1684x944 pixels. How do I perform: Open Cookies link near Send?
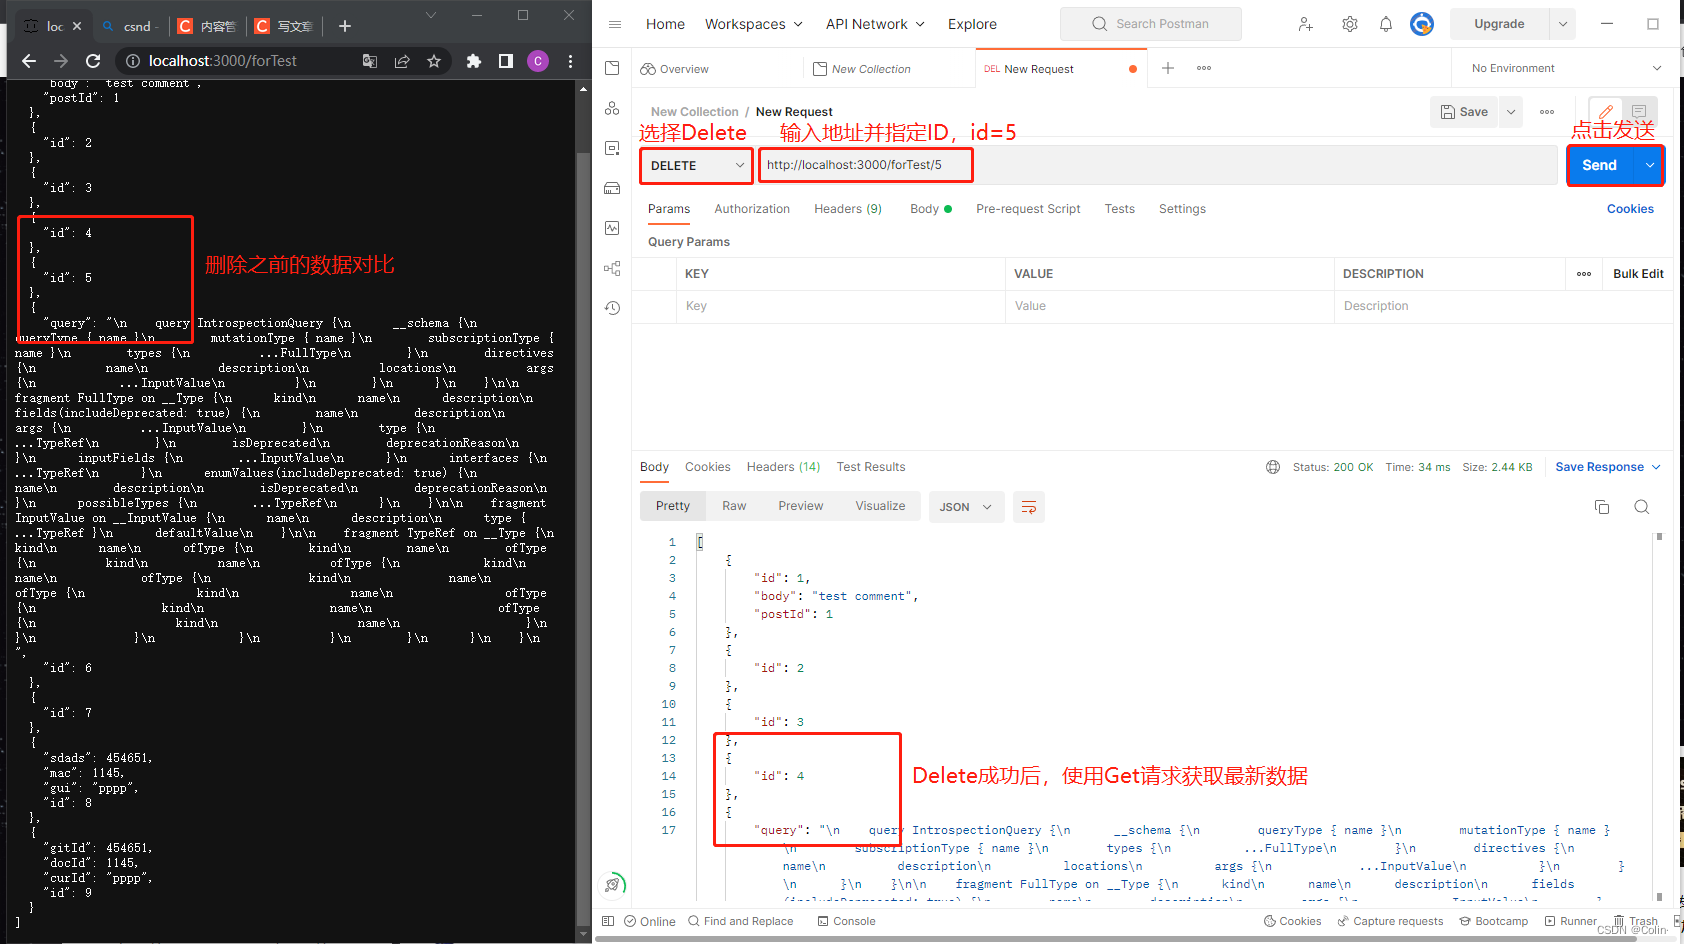(x=1630, y=209)
